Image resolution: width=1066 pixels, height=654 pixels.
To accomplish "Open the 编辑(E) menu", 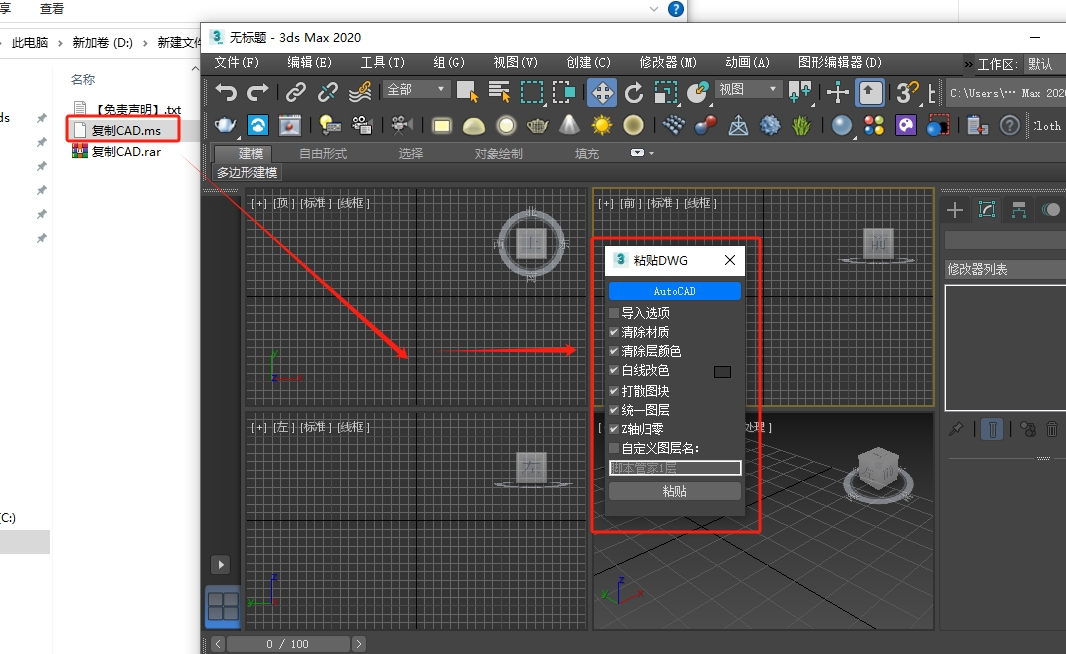I will coord(309,63).
